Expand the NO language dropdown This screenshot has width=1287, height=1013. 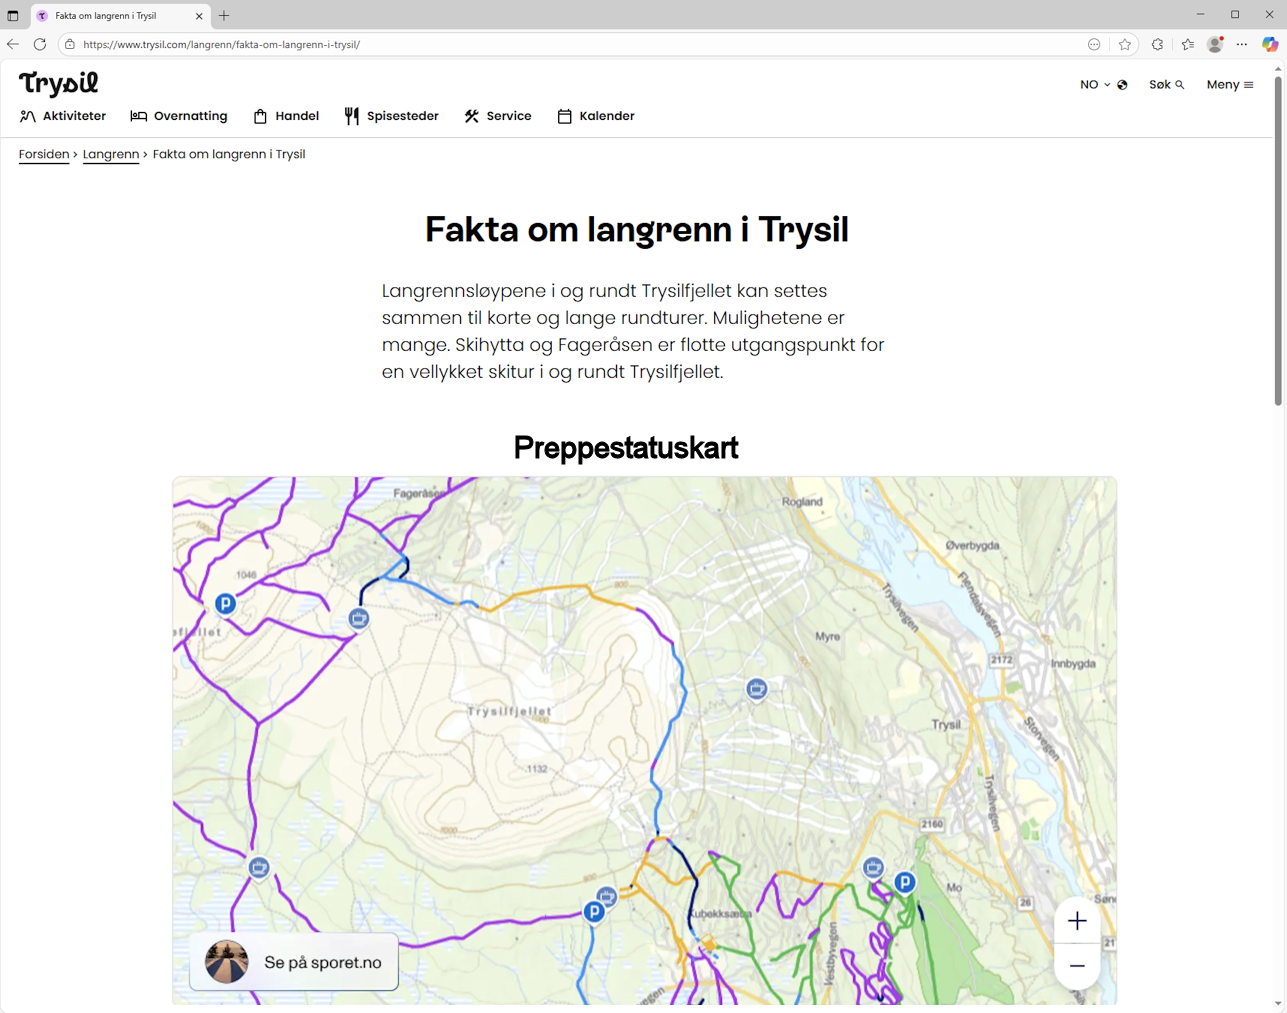coord(1103,85)
